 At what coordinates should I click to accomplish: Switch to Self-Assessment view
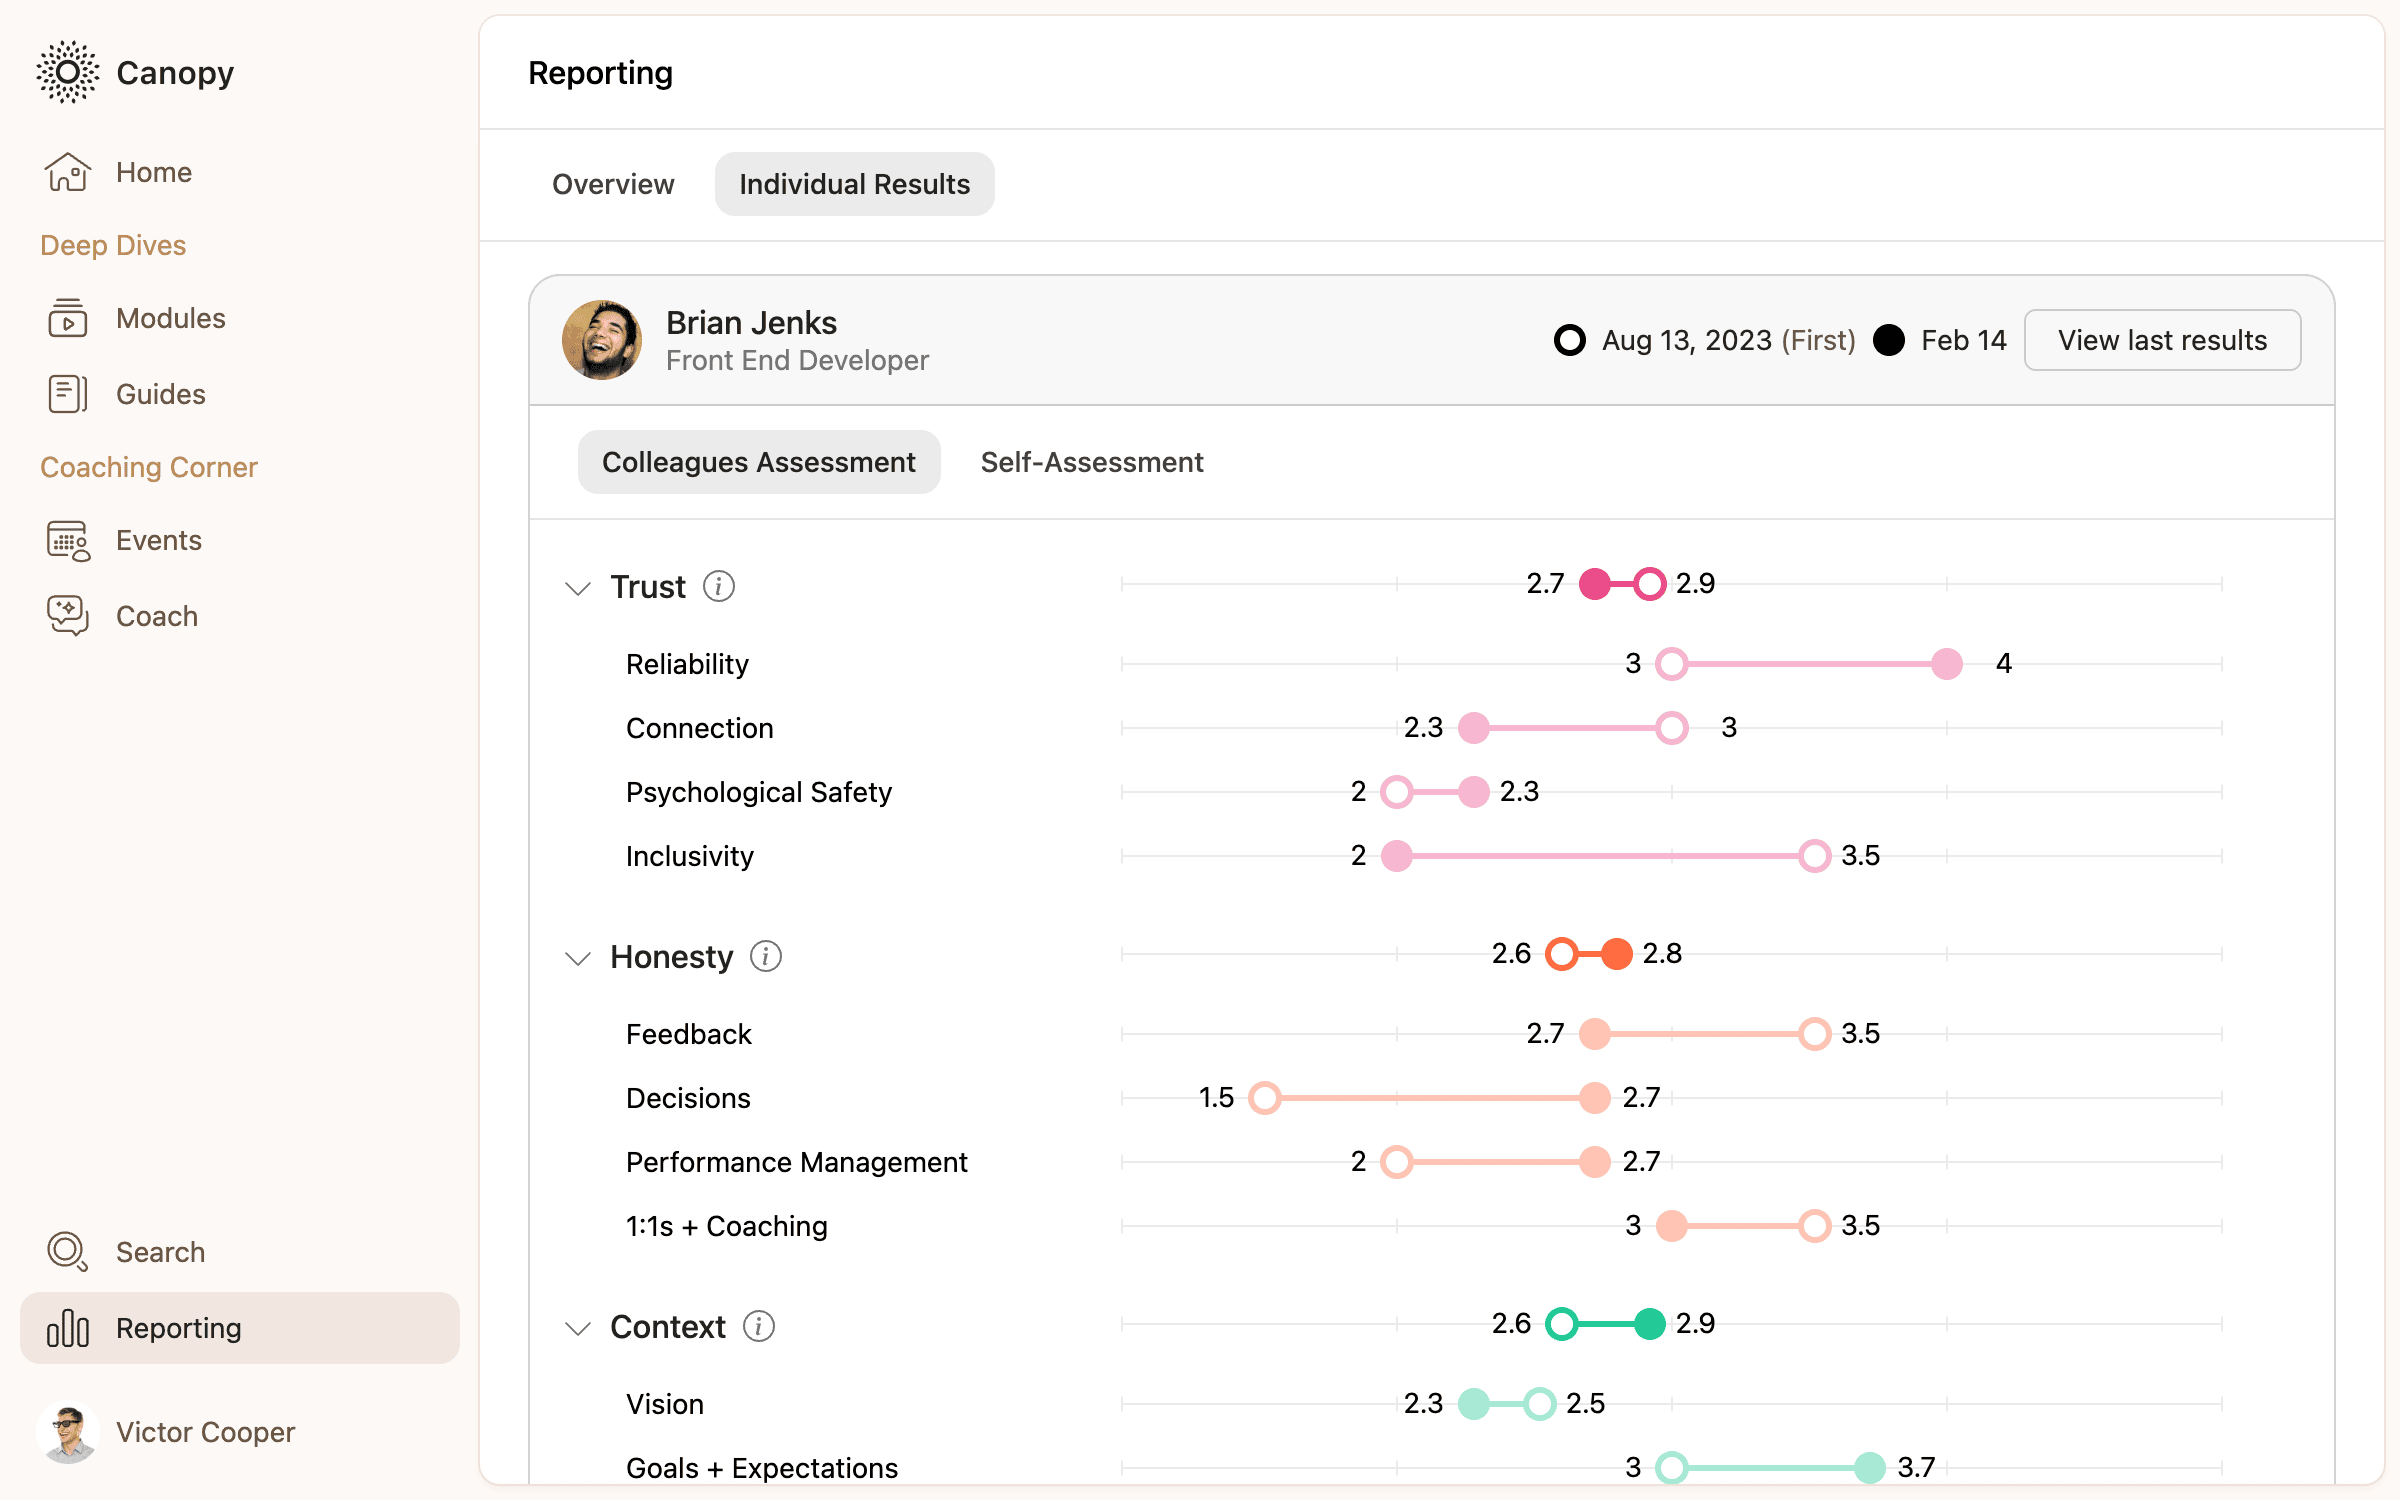coord(1092,461)
